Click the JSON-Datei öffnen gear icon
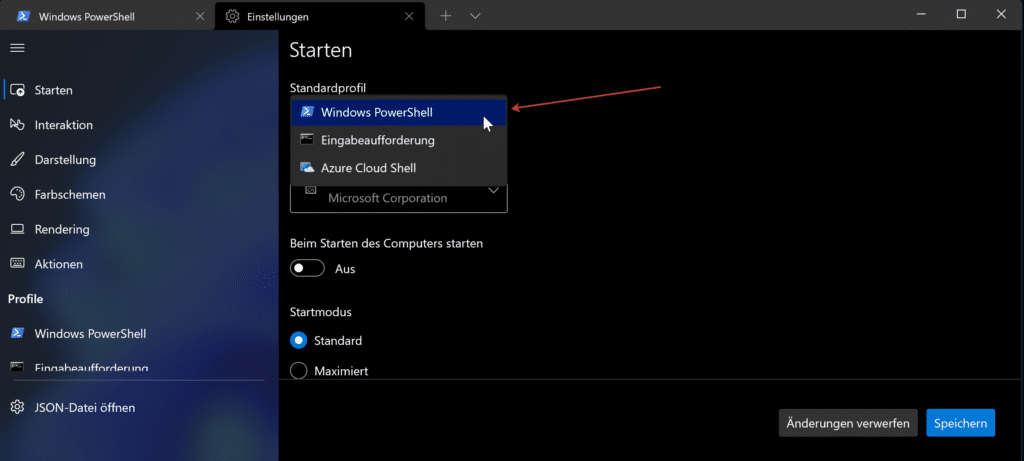The height and width of the screenshot is (461, 1024). click(x=17, y=407)
